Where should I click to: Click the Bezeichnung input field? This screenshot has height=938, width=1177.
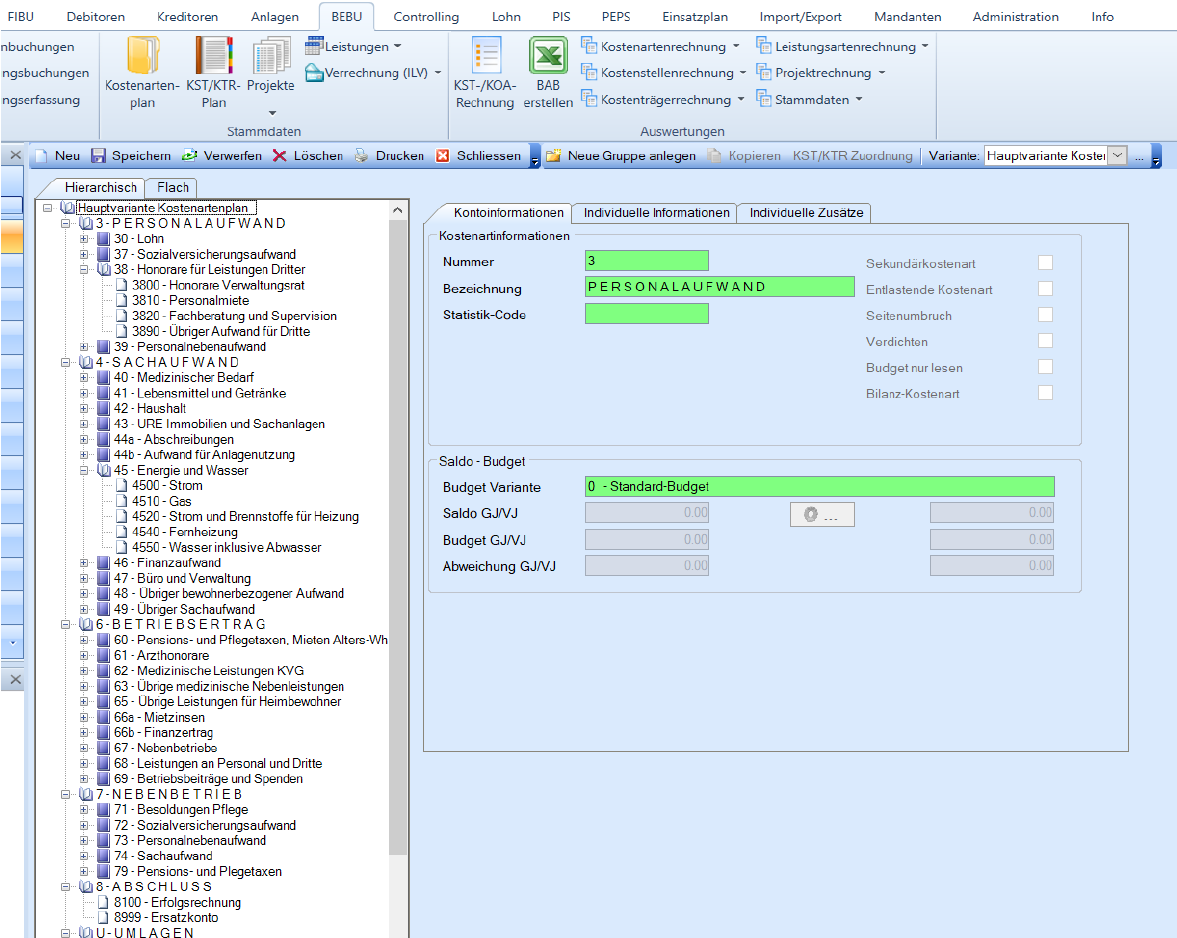tap(719, 288)
